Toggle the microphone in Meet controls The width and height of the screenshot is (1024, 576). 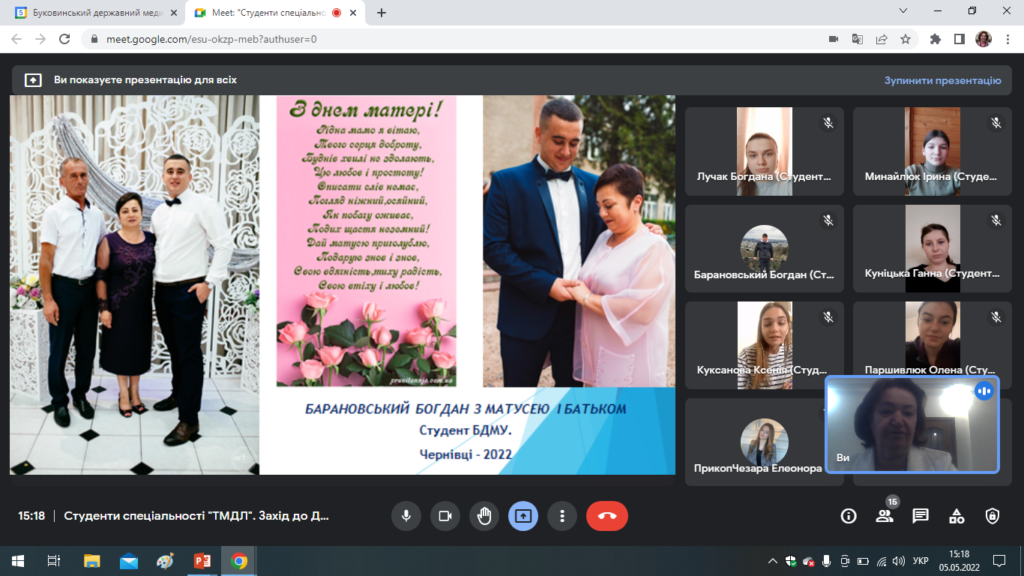point(406,516)
